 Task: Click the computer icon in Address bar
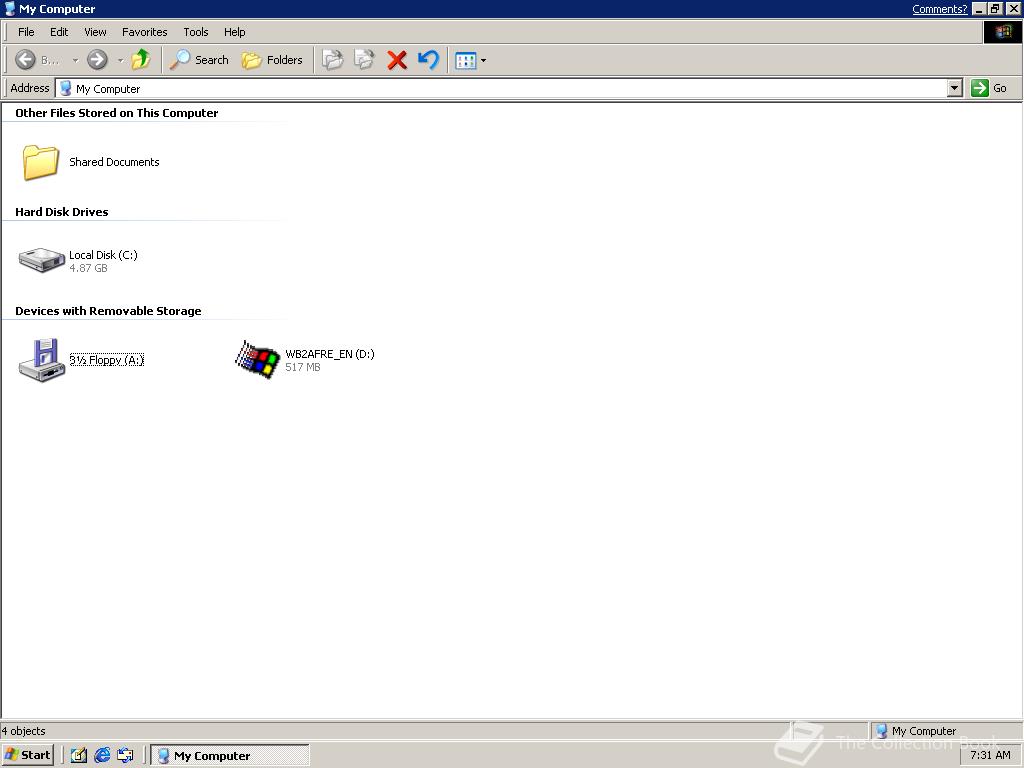65,88
